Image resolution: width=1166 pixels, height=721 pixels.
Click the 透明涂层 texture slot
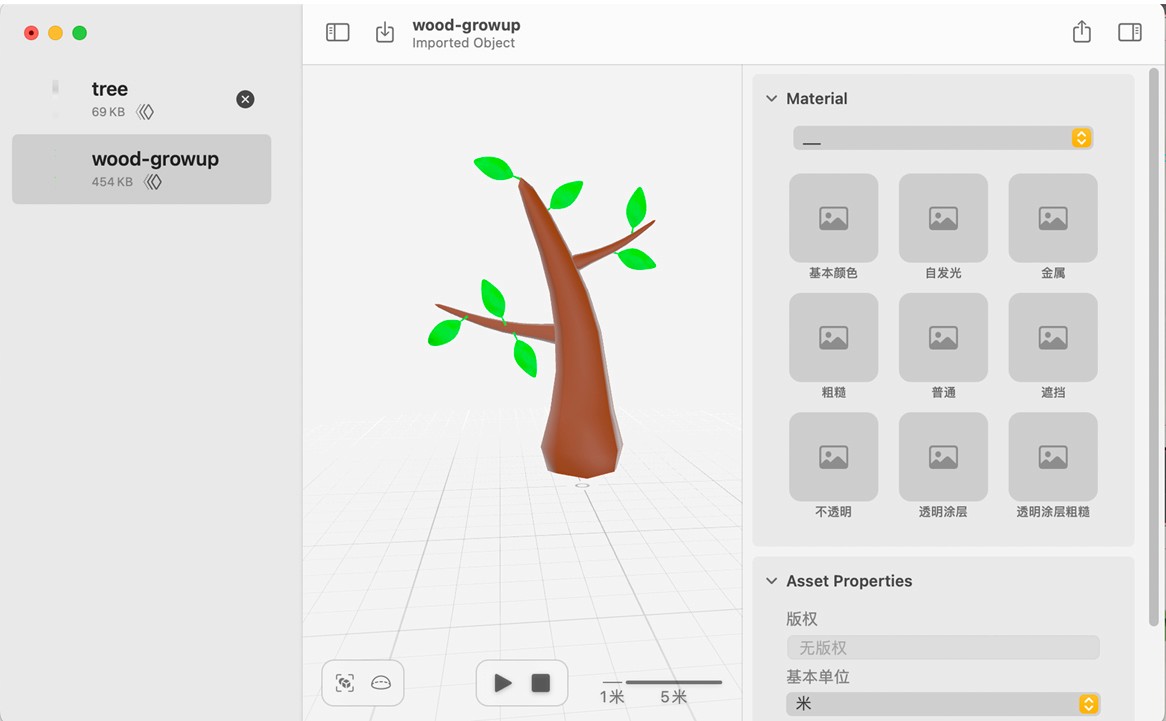[x=943, y=457]
